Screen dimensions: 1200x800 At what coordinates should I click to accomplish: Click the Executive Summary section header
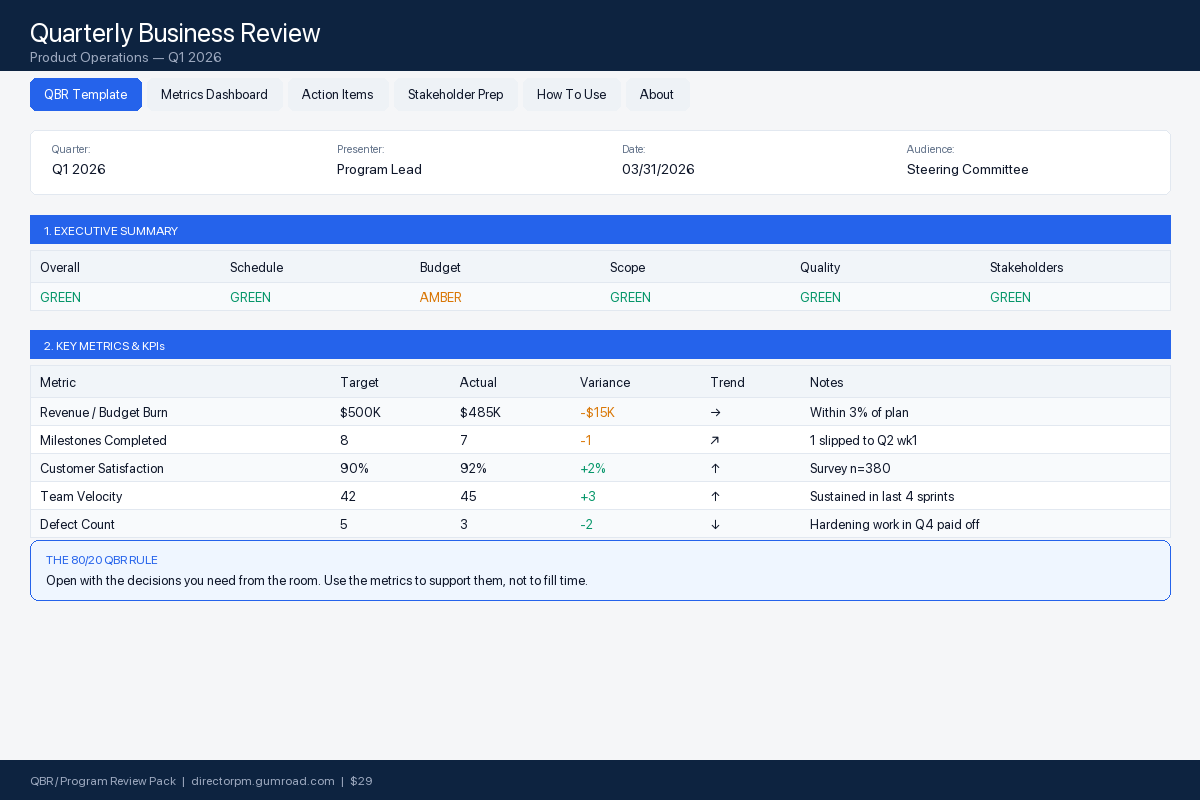point(600,230)
